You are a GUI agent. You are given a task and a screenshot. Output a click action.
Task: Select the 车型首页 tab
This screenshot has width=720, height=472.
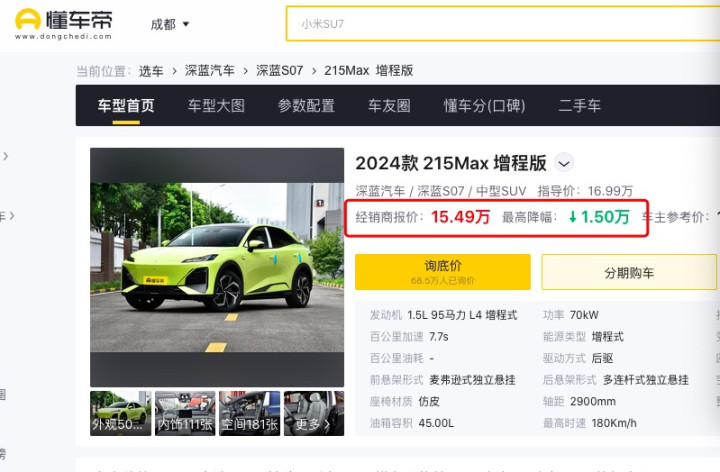click(126, 106)
